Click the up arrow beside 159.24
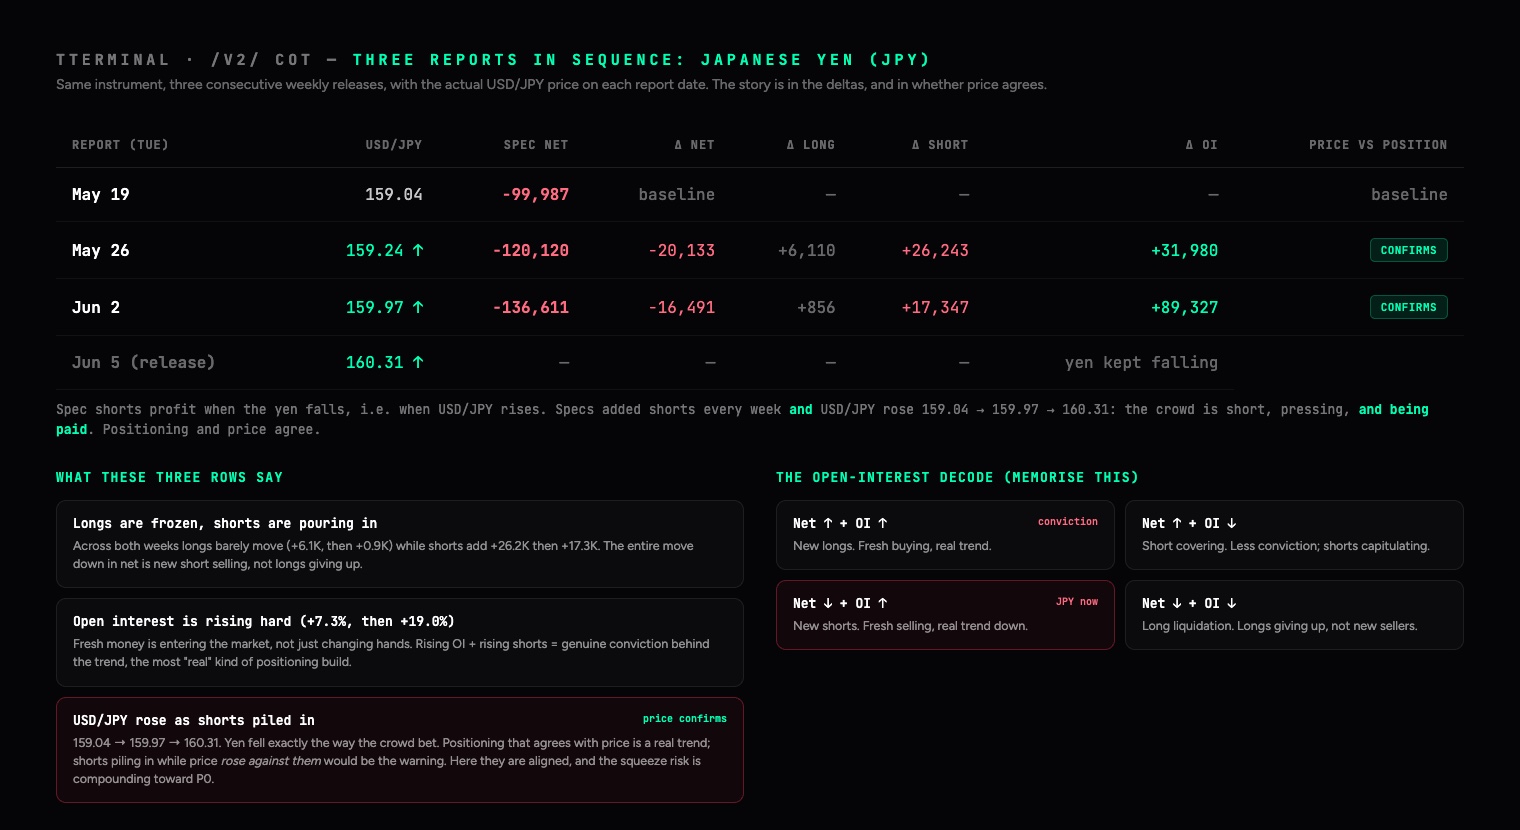1520x830 pixels. (418, 250)
